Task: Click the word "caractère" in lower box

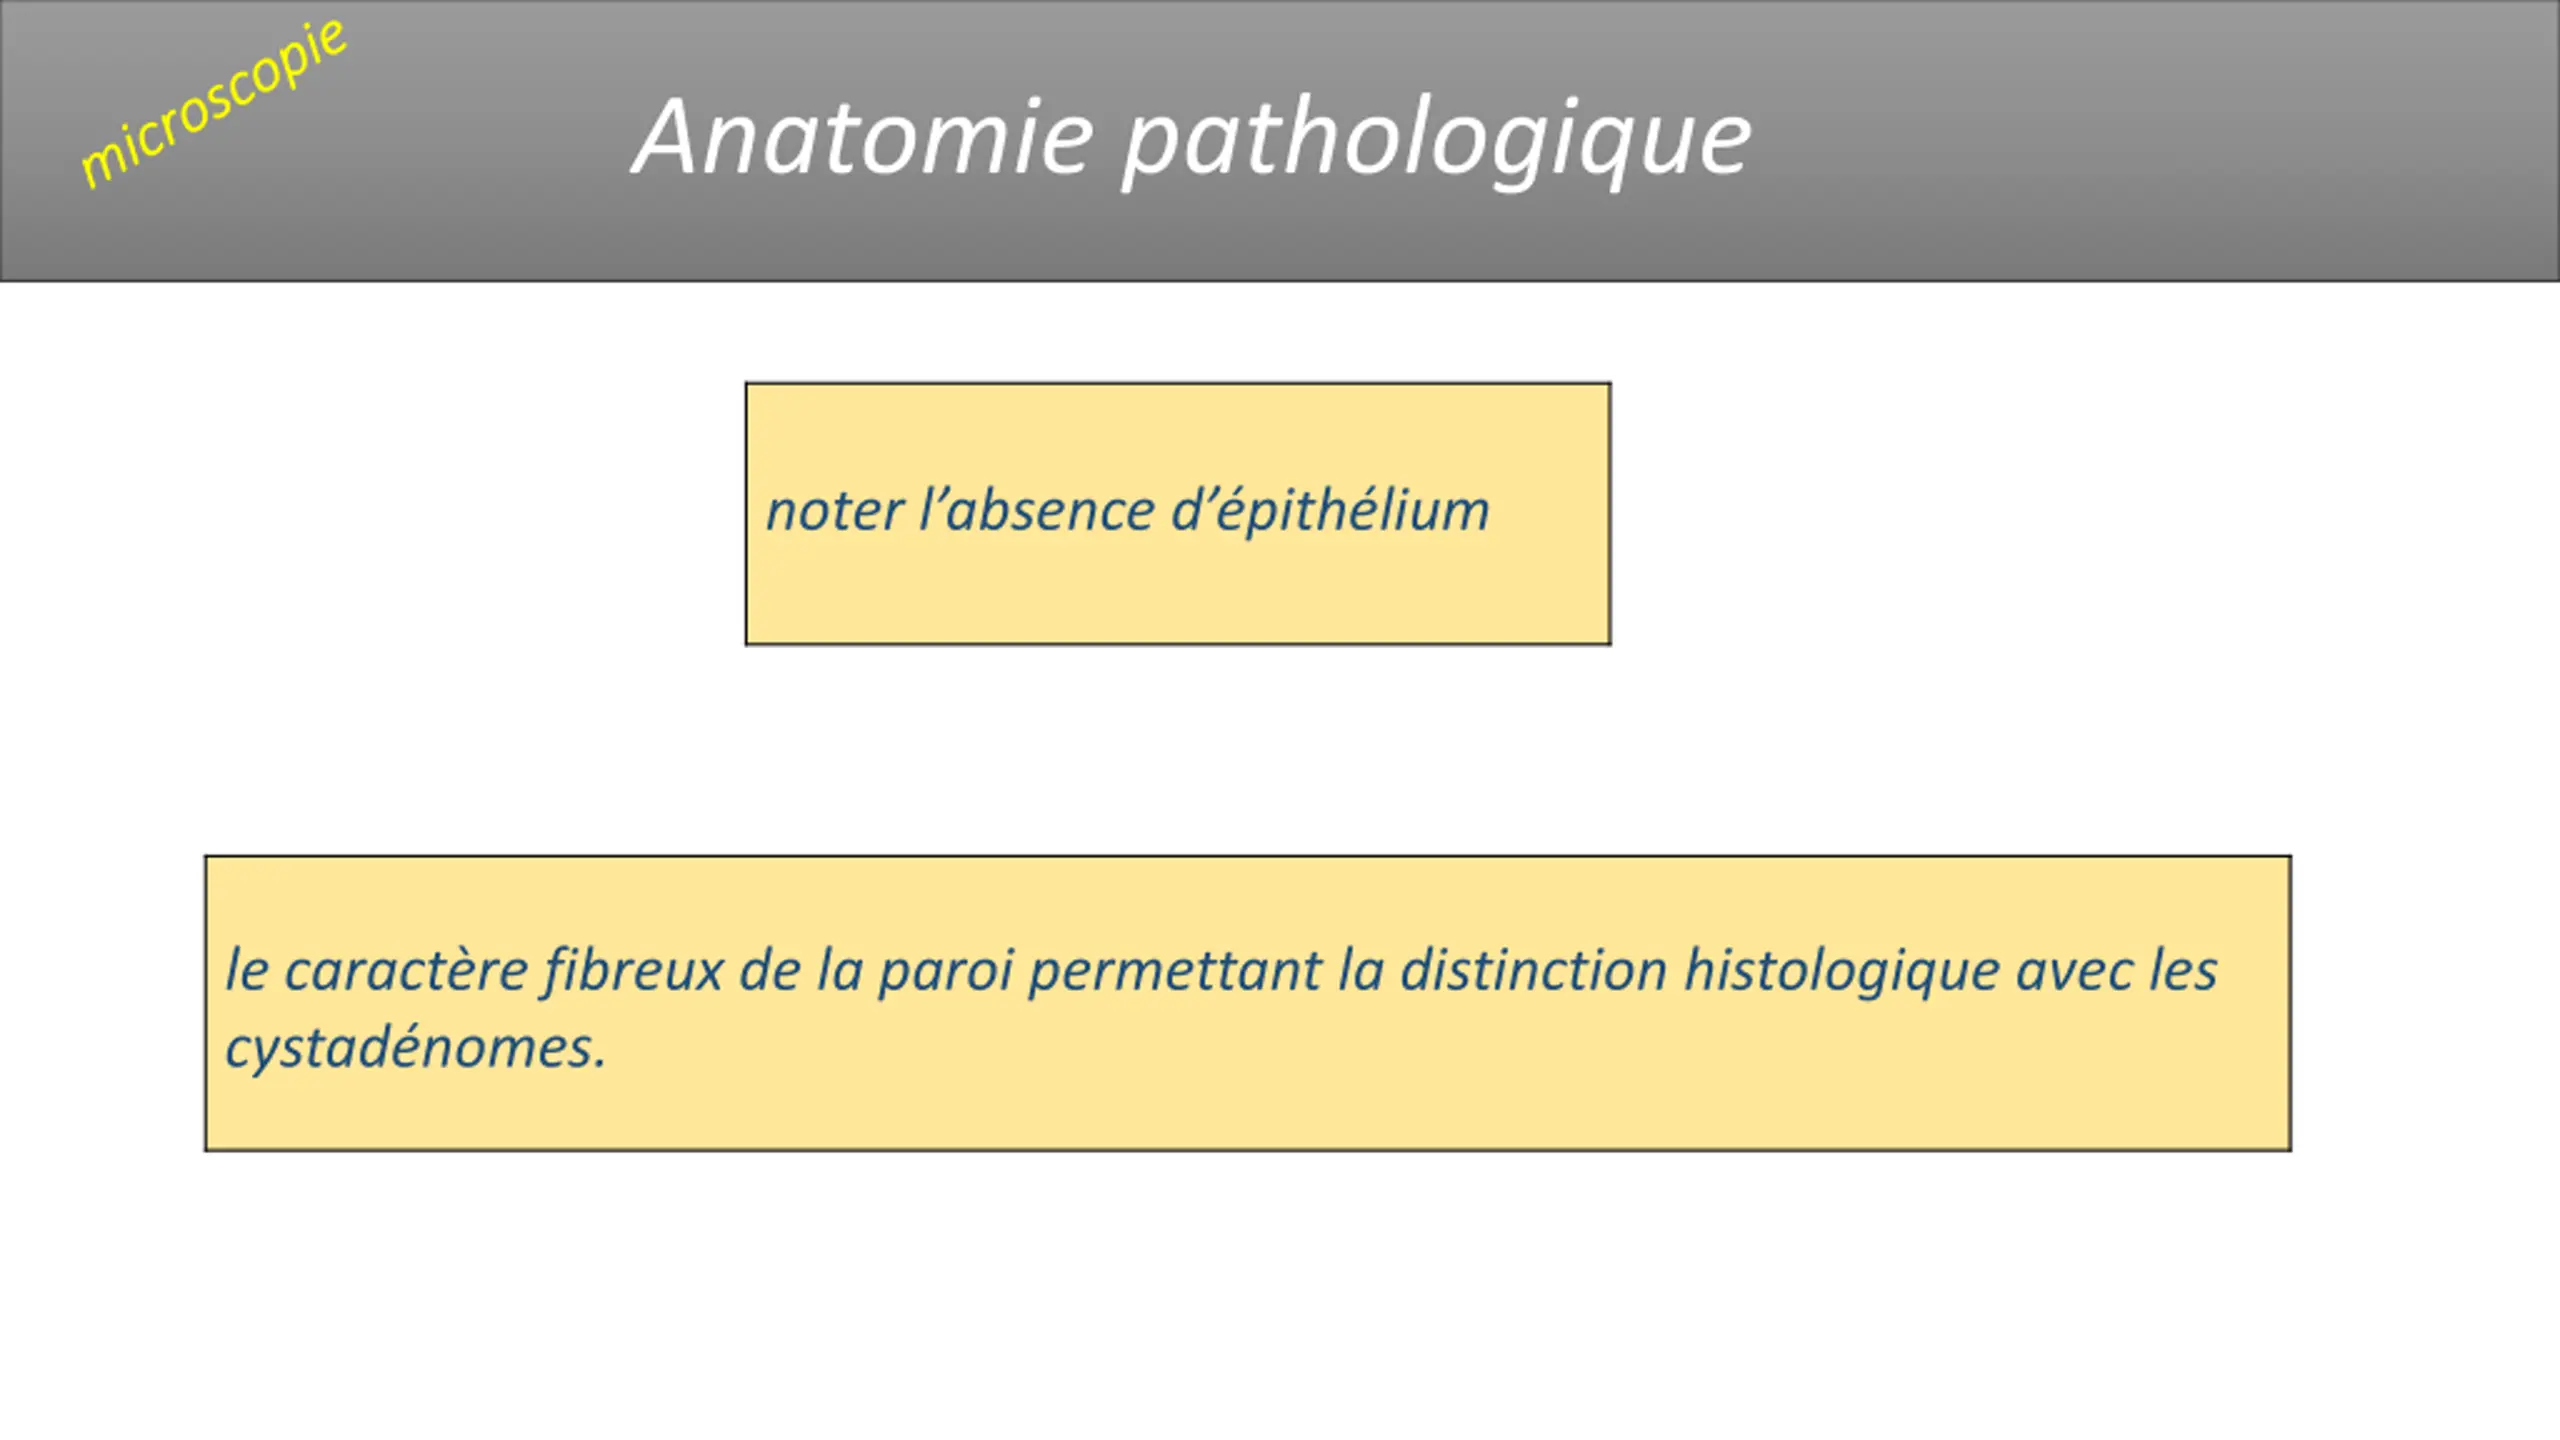Action: tap(405, 970)
